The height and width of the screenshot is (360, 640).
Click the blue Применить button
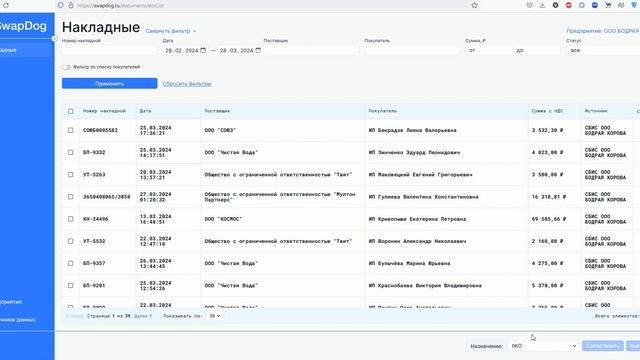[109, 83]
